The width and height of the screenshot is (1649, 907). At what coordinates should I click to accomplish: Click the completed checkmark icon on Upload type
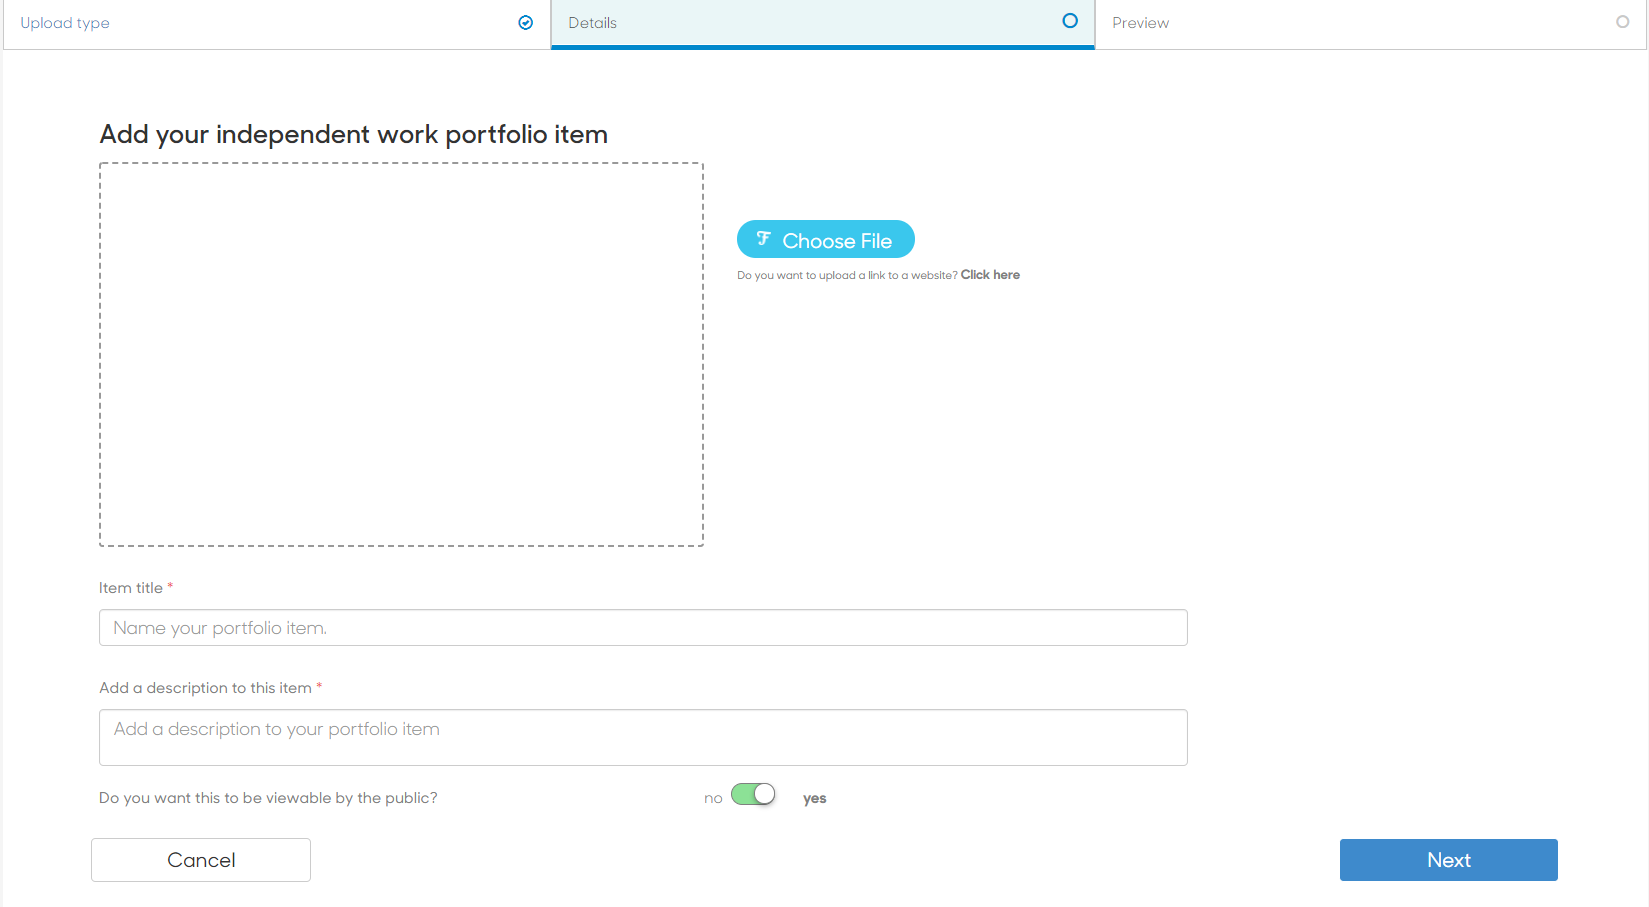tap(526, 23)
